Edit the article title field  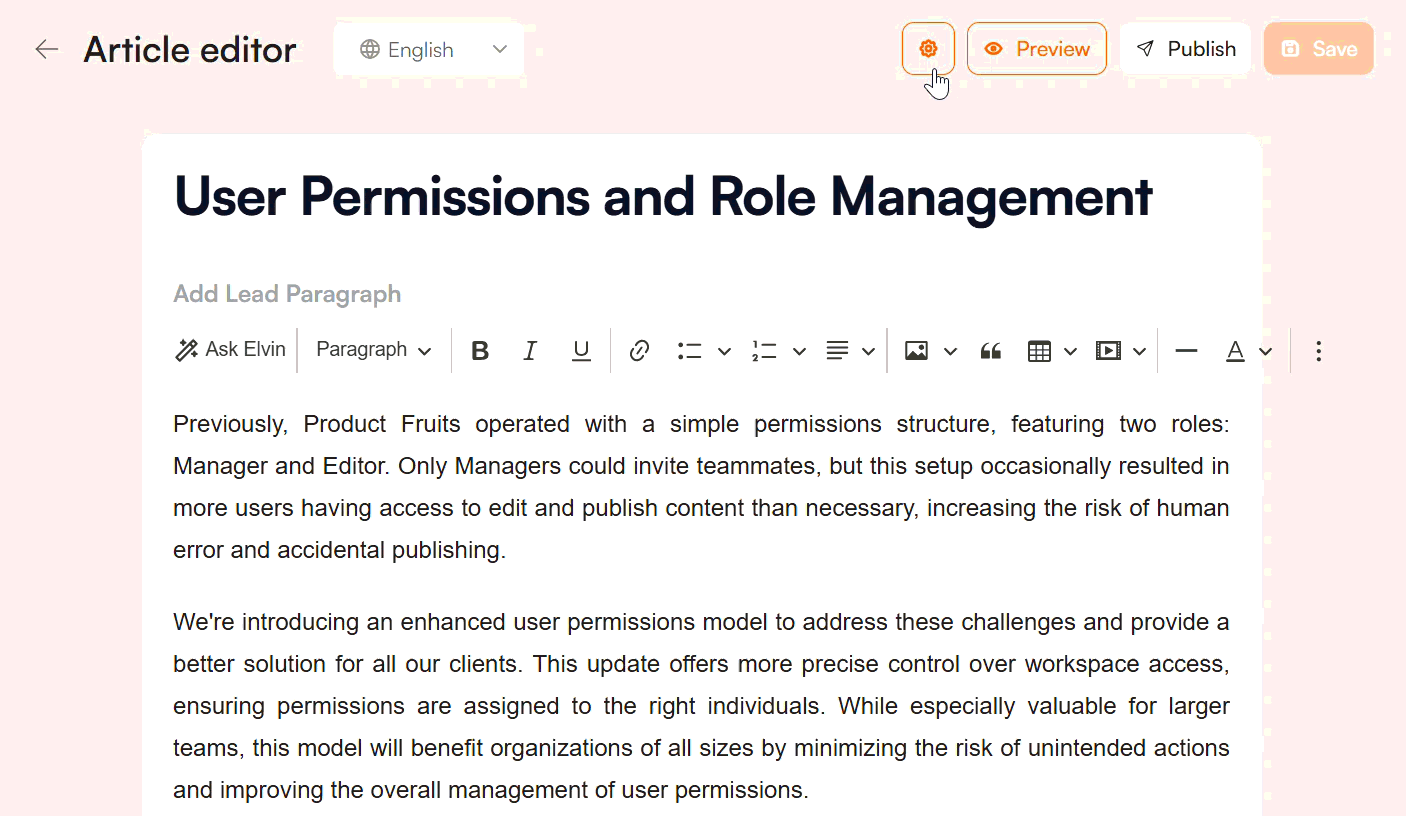click(x=664, y=196)
